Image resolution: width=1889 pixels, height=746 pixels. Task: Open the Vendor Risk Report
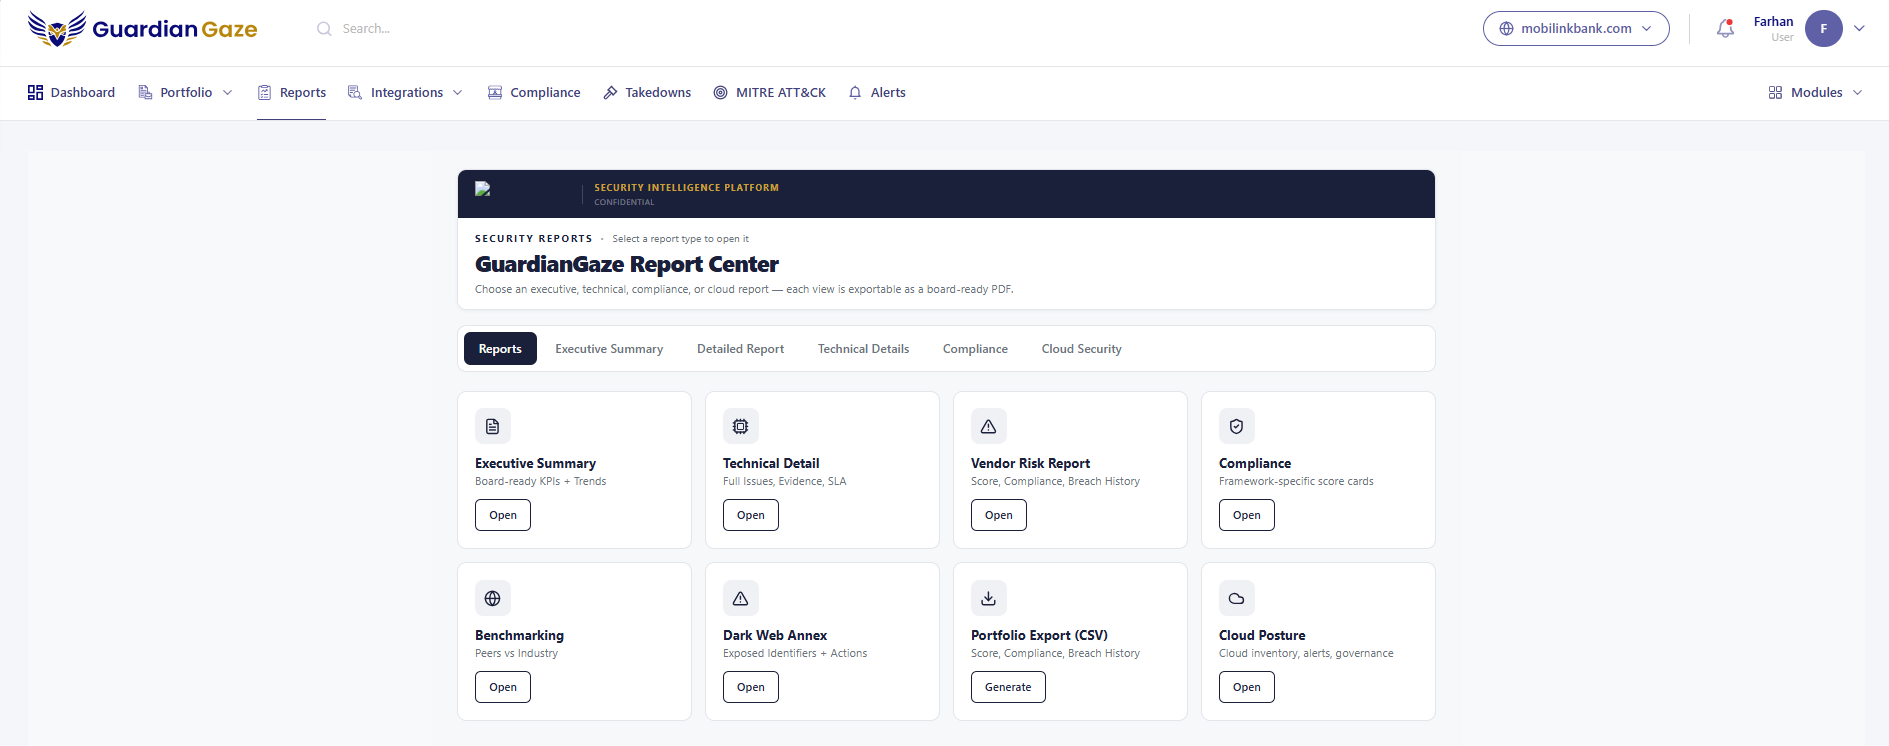(x=999, y=515)
